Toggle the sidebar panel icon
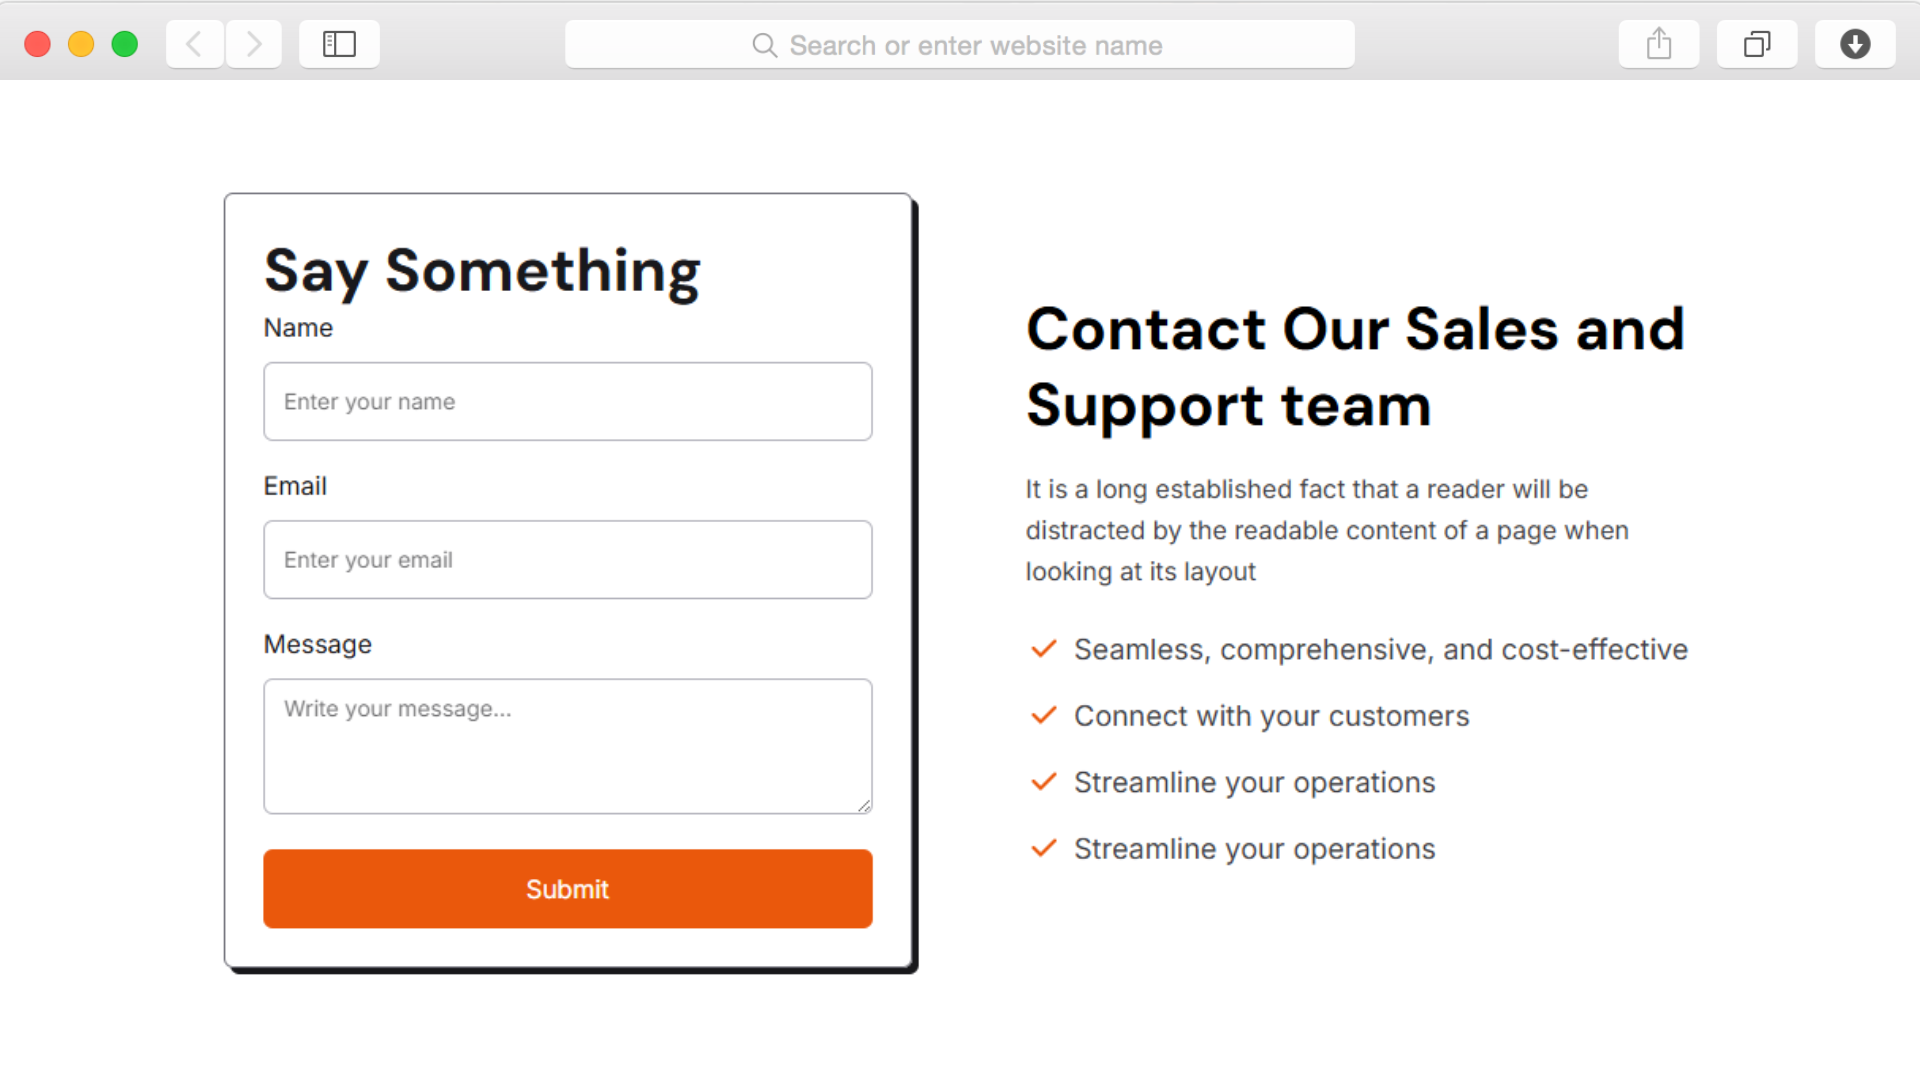Screen dimensions: 1920x1080 (339, 44)
